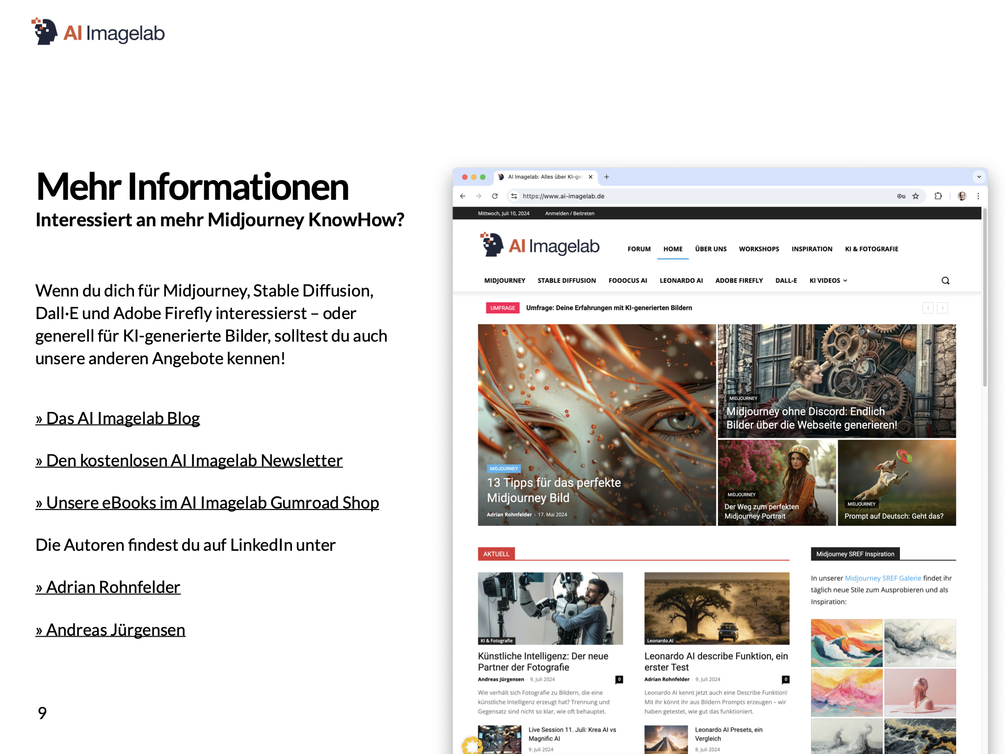Open Leonardo AI Presets, ein Vergleich article
The height and width of the screenshot is (754, 1005).
[729, 734]
